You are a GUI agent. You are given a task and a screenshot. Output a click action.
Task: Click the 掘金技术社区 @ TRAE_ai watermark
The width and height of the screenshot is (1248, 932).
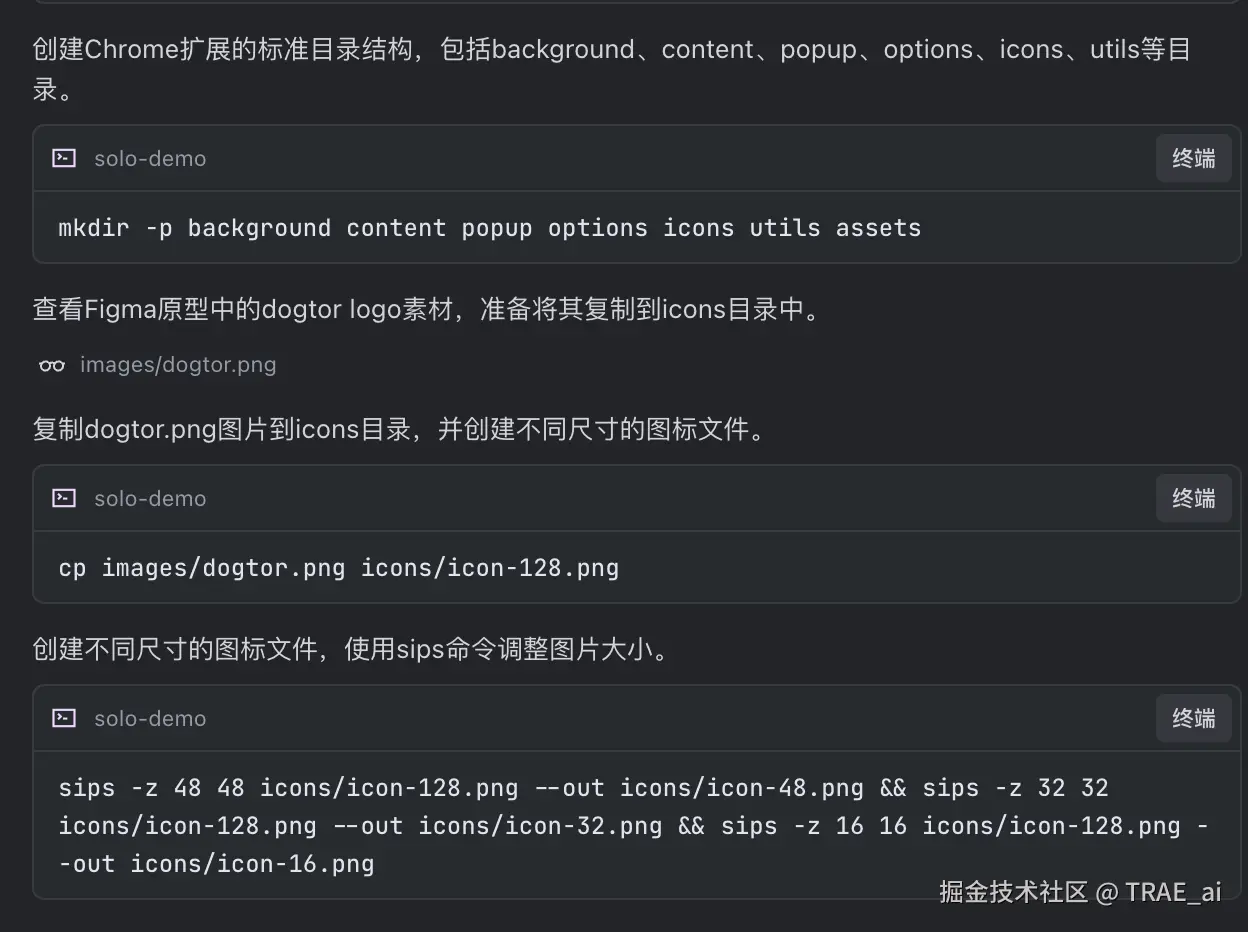click(x=1080, y=892)
